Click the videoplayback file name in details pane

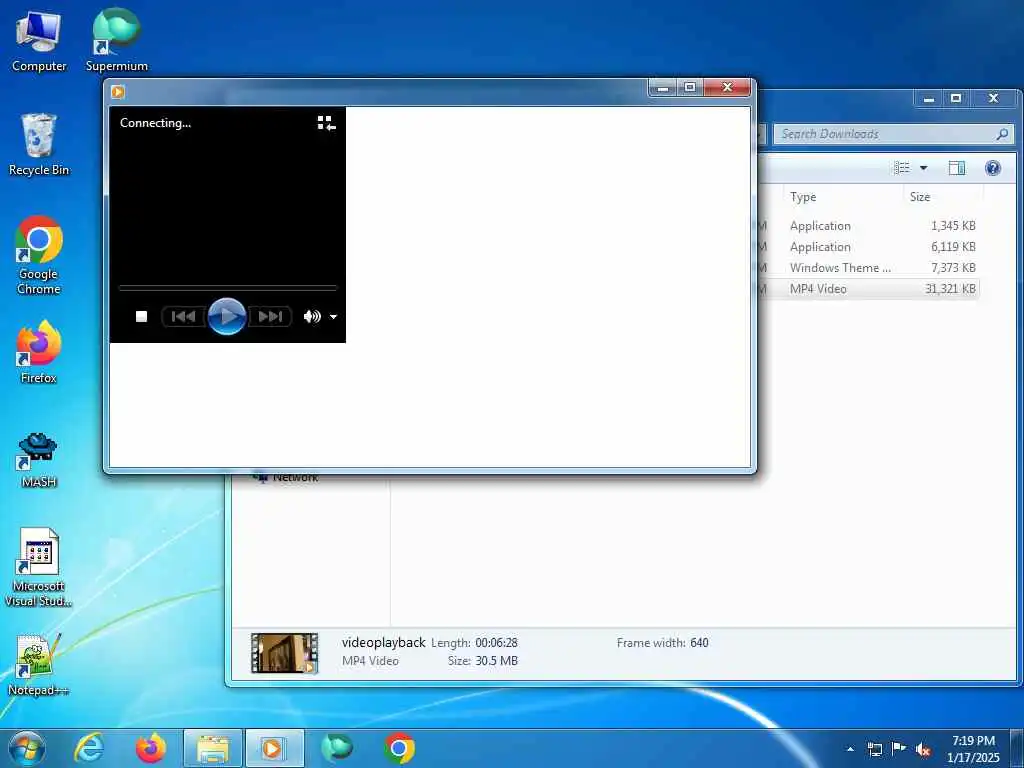[x=383, y=643]
